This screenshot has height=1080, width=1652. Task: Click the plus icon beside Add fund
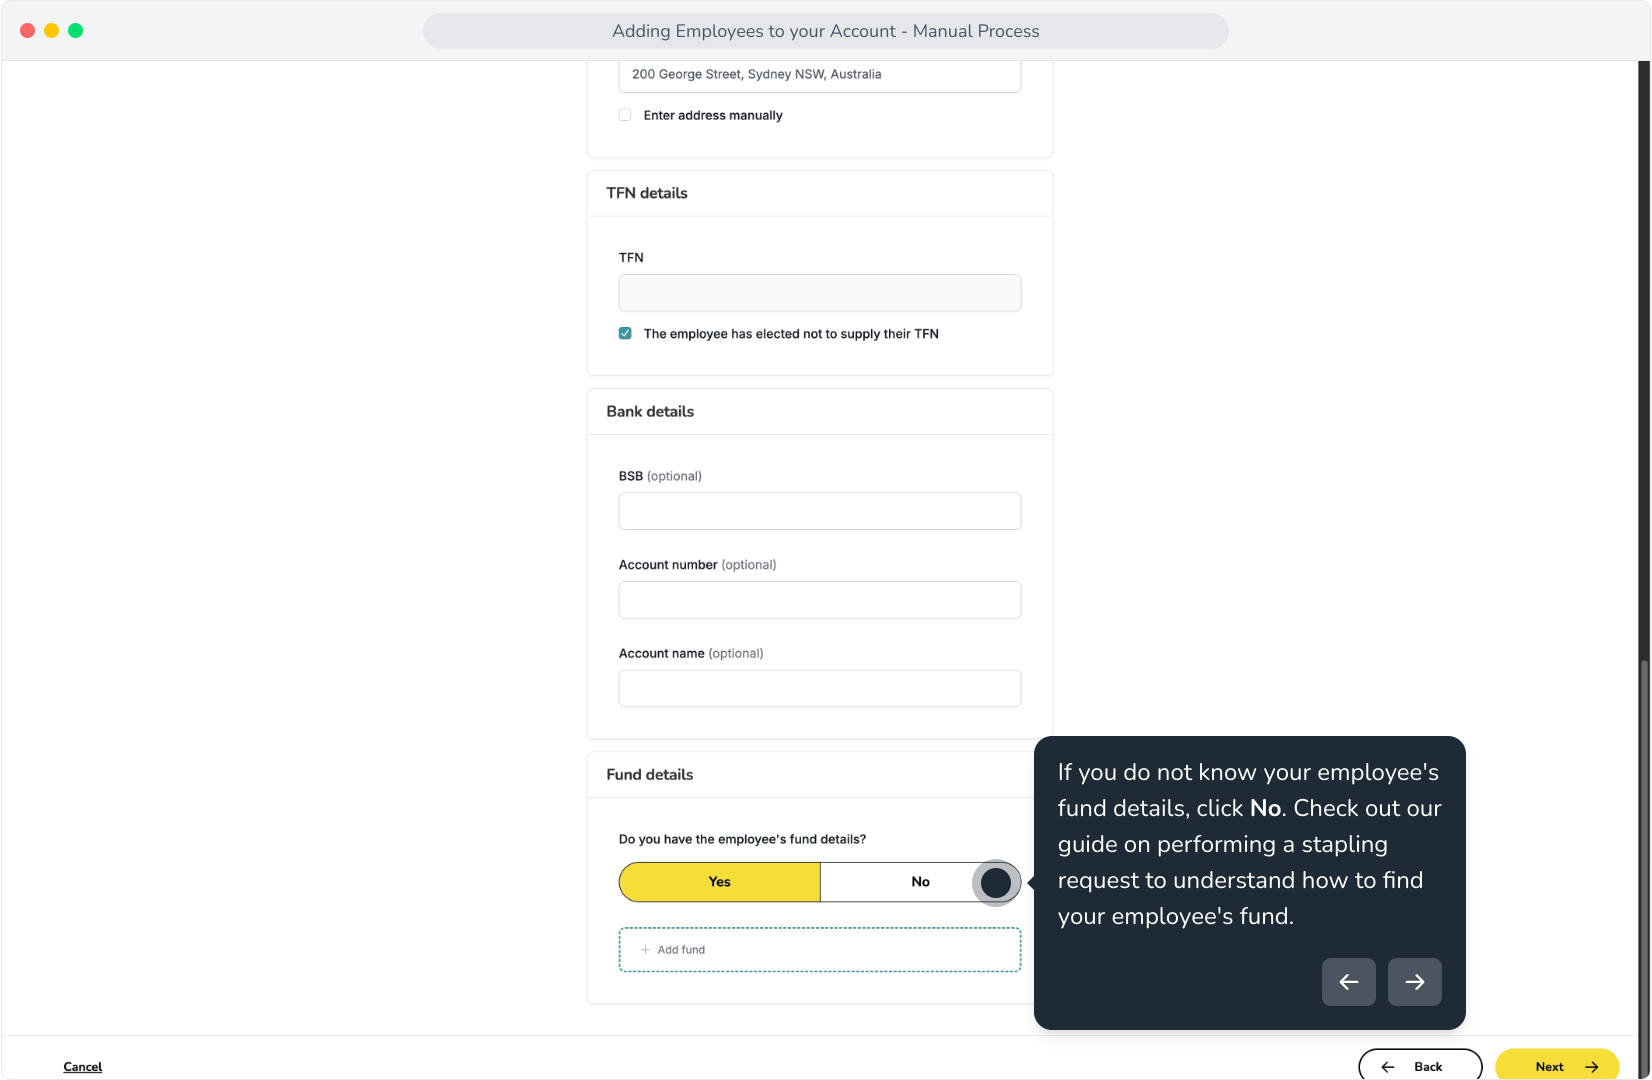[645, 950]
